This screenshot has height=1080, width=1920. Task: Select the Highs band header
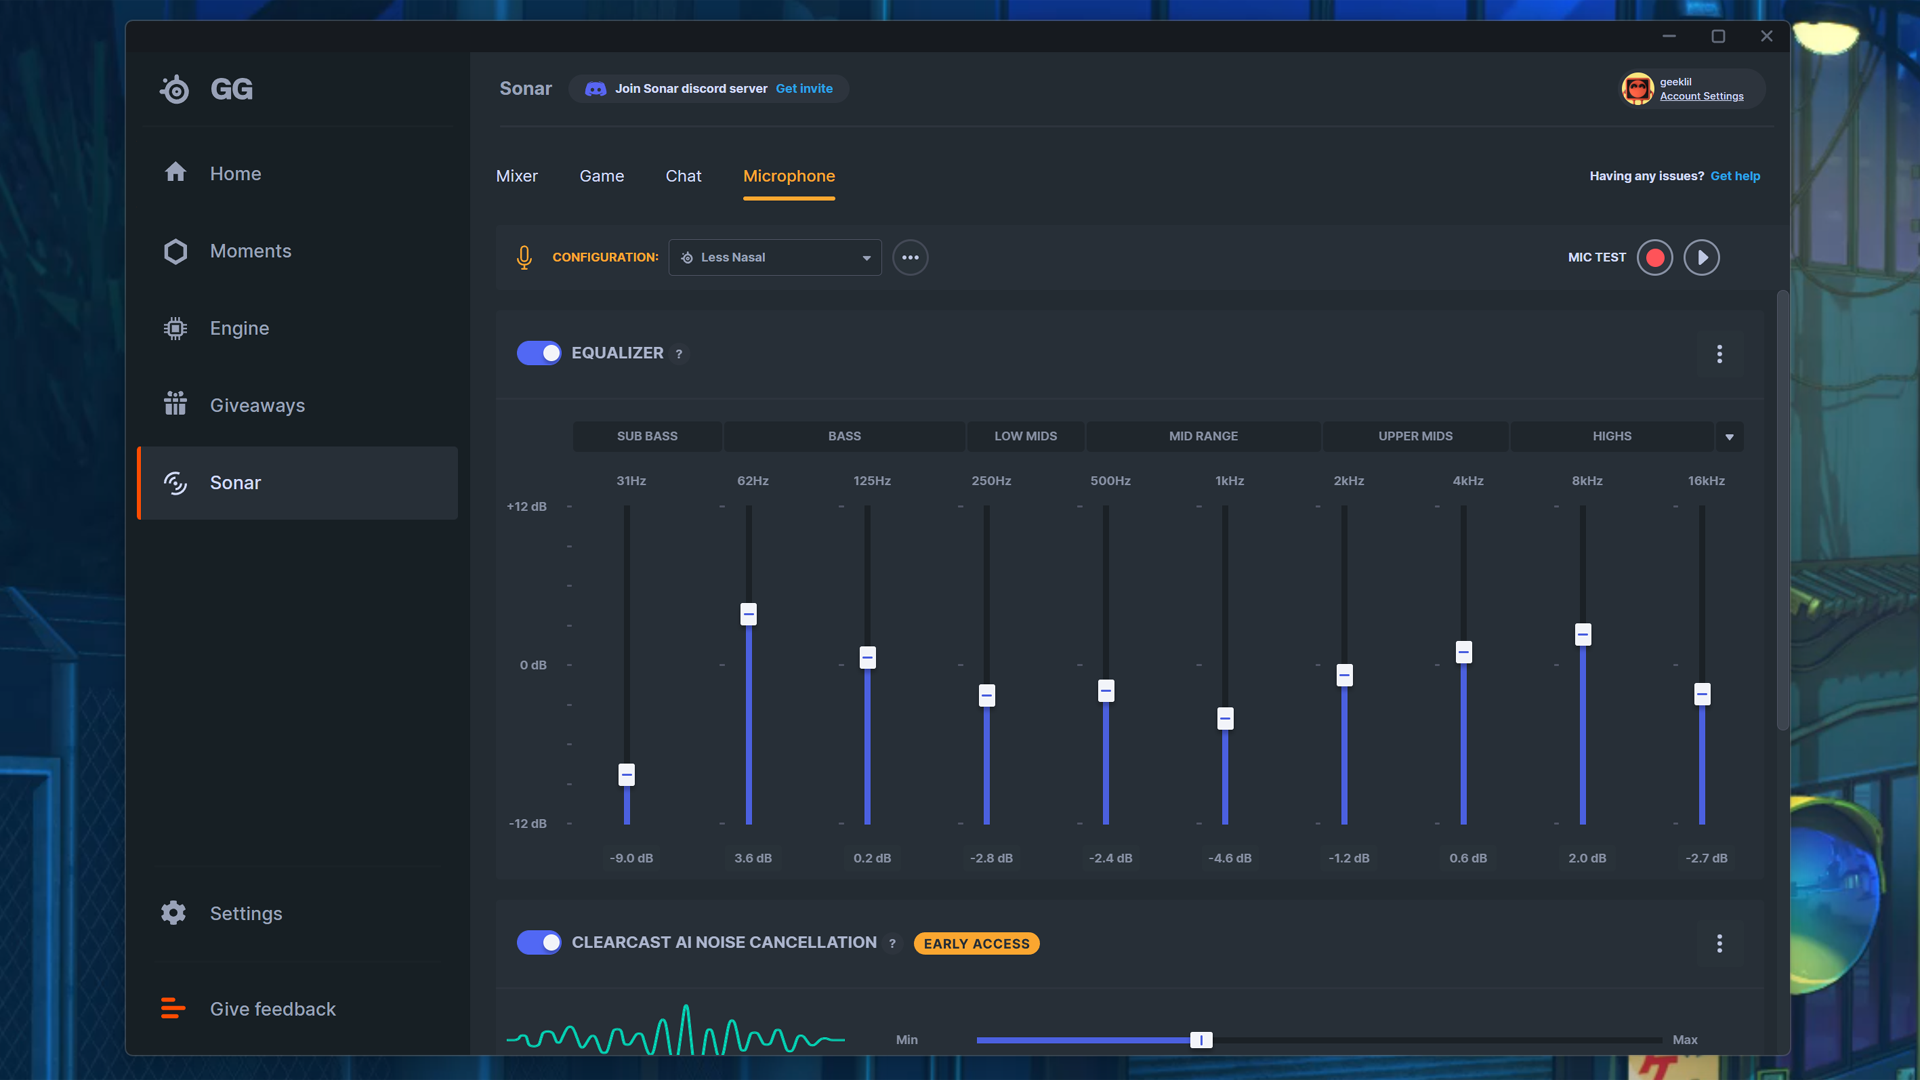(x=1612, y=436)
